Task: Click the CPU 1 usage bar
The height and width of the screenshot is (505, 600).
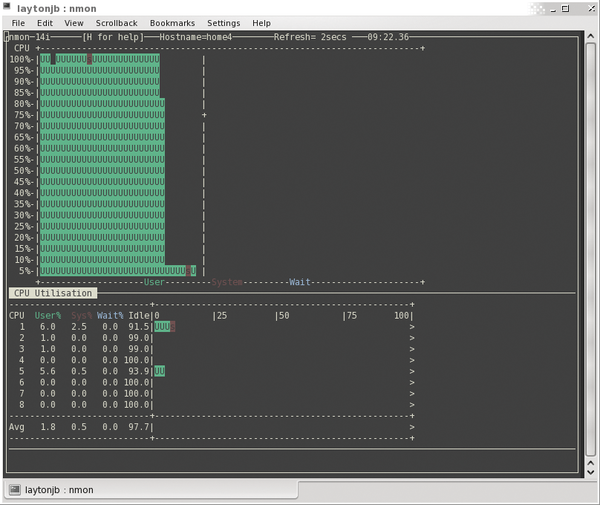Action: click(x=165, y=327)
